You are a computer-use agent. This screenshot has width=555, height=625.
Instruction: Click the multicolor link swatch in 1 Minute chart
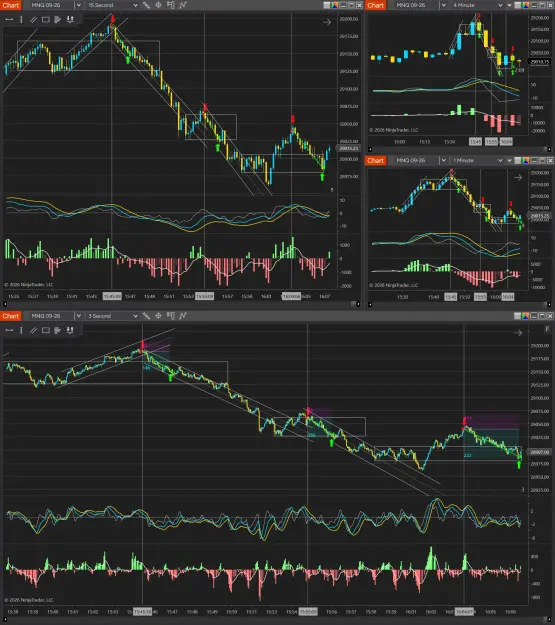tap(526, 160)
